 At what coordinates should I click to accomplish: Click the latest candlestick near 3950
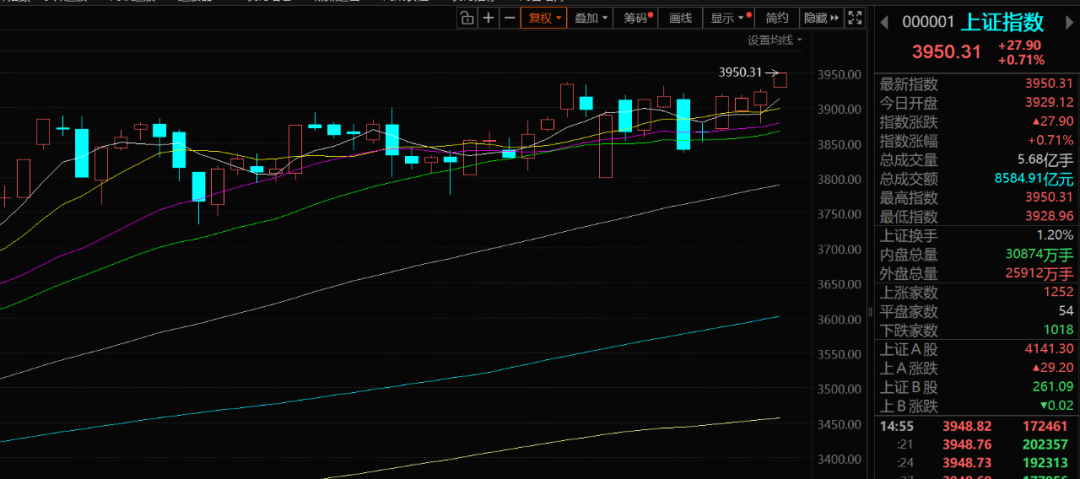tap(780, 80)
